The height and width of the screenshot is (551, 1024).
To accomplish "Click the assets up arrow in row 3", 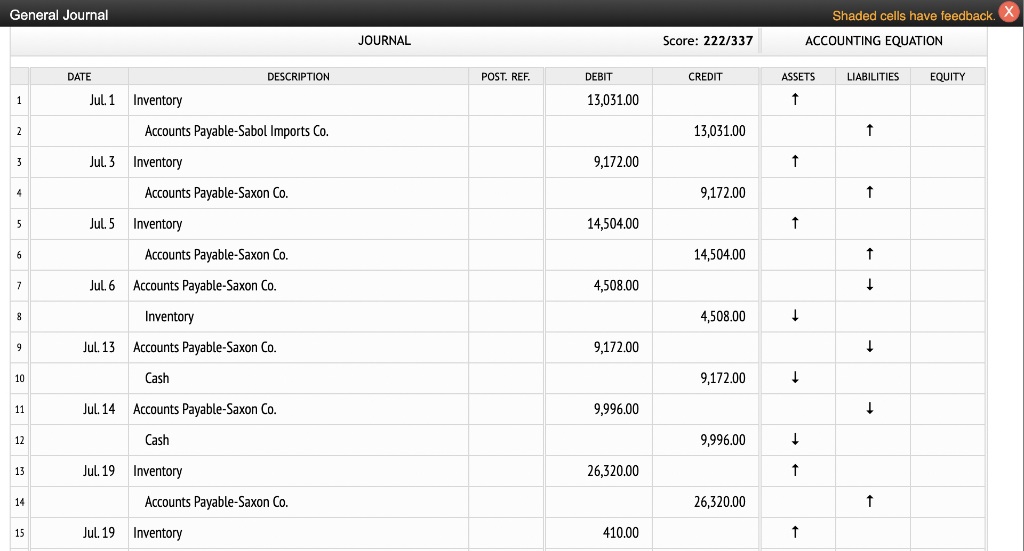I will [795, 161].
